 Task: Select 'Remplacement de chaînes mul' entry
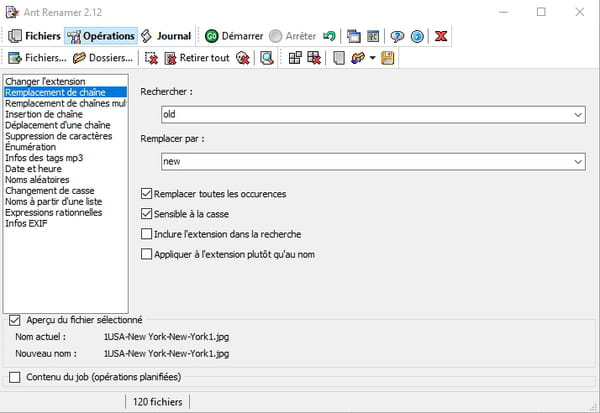click(x=65, y=103)
